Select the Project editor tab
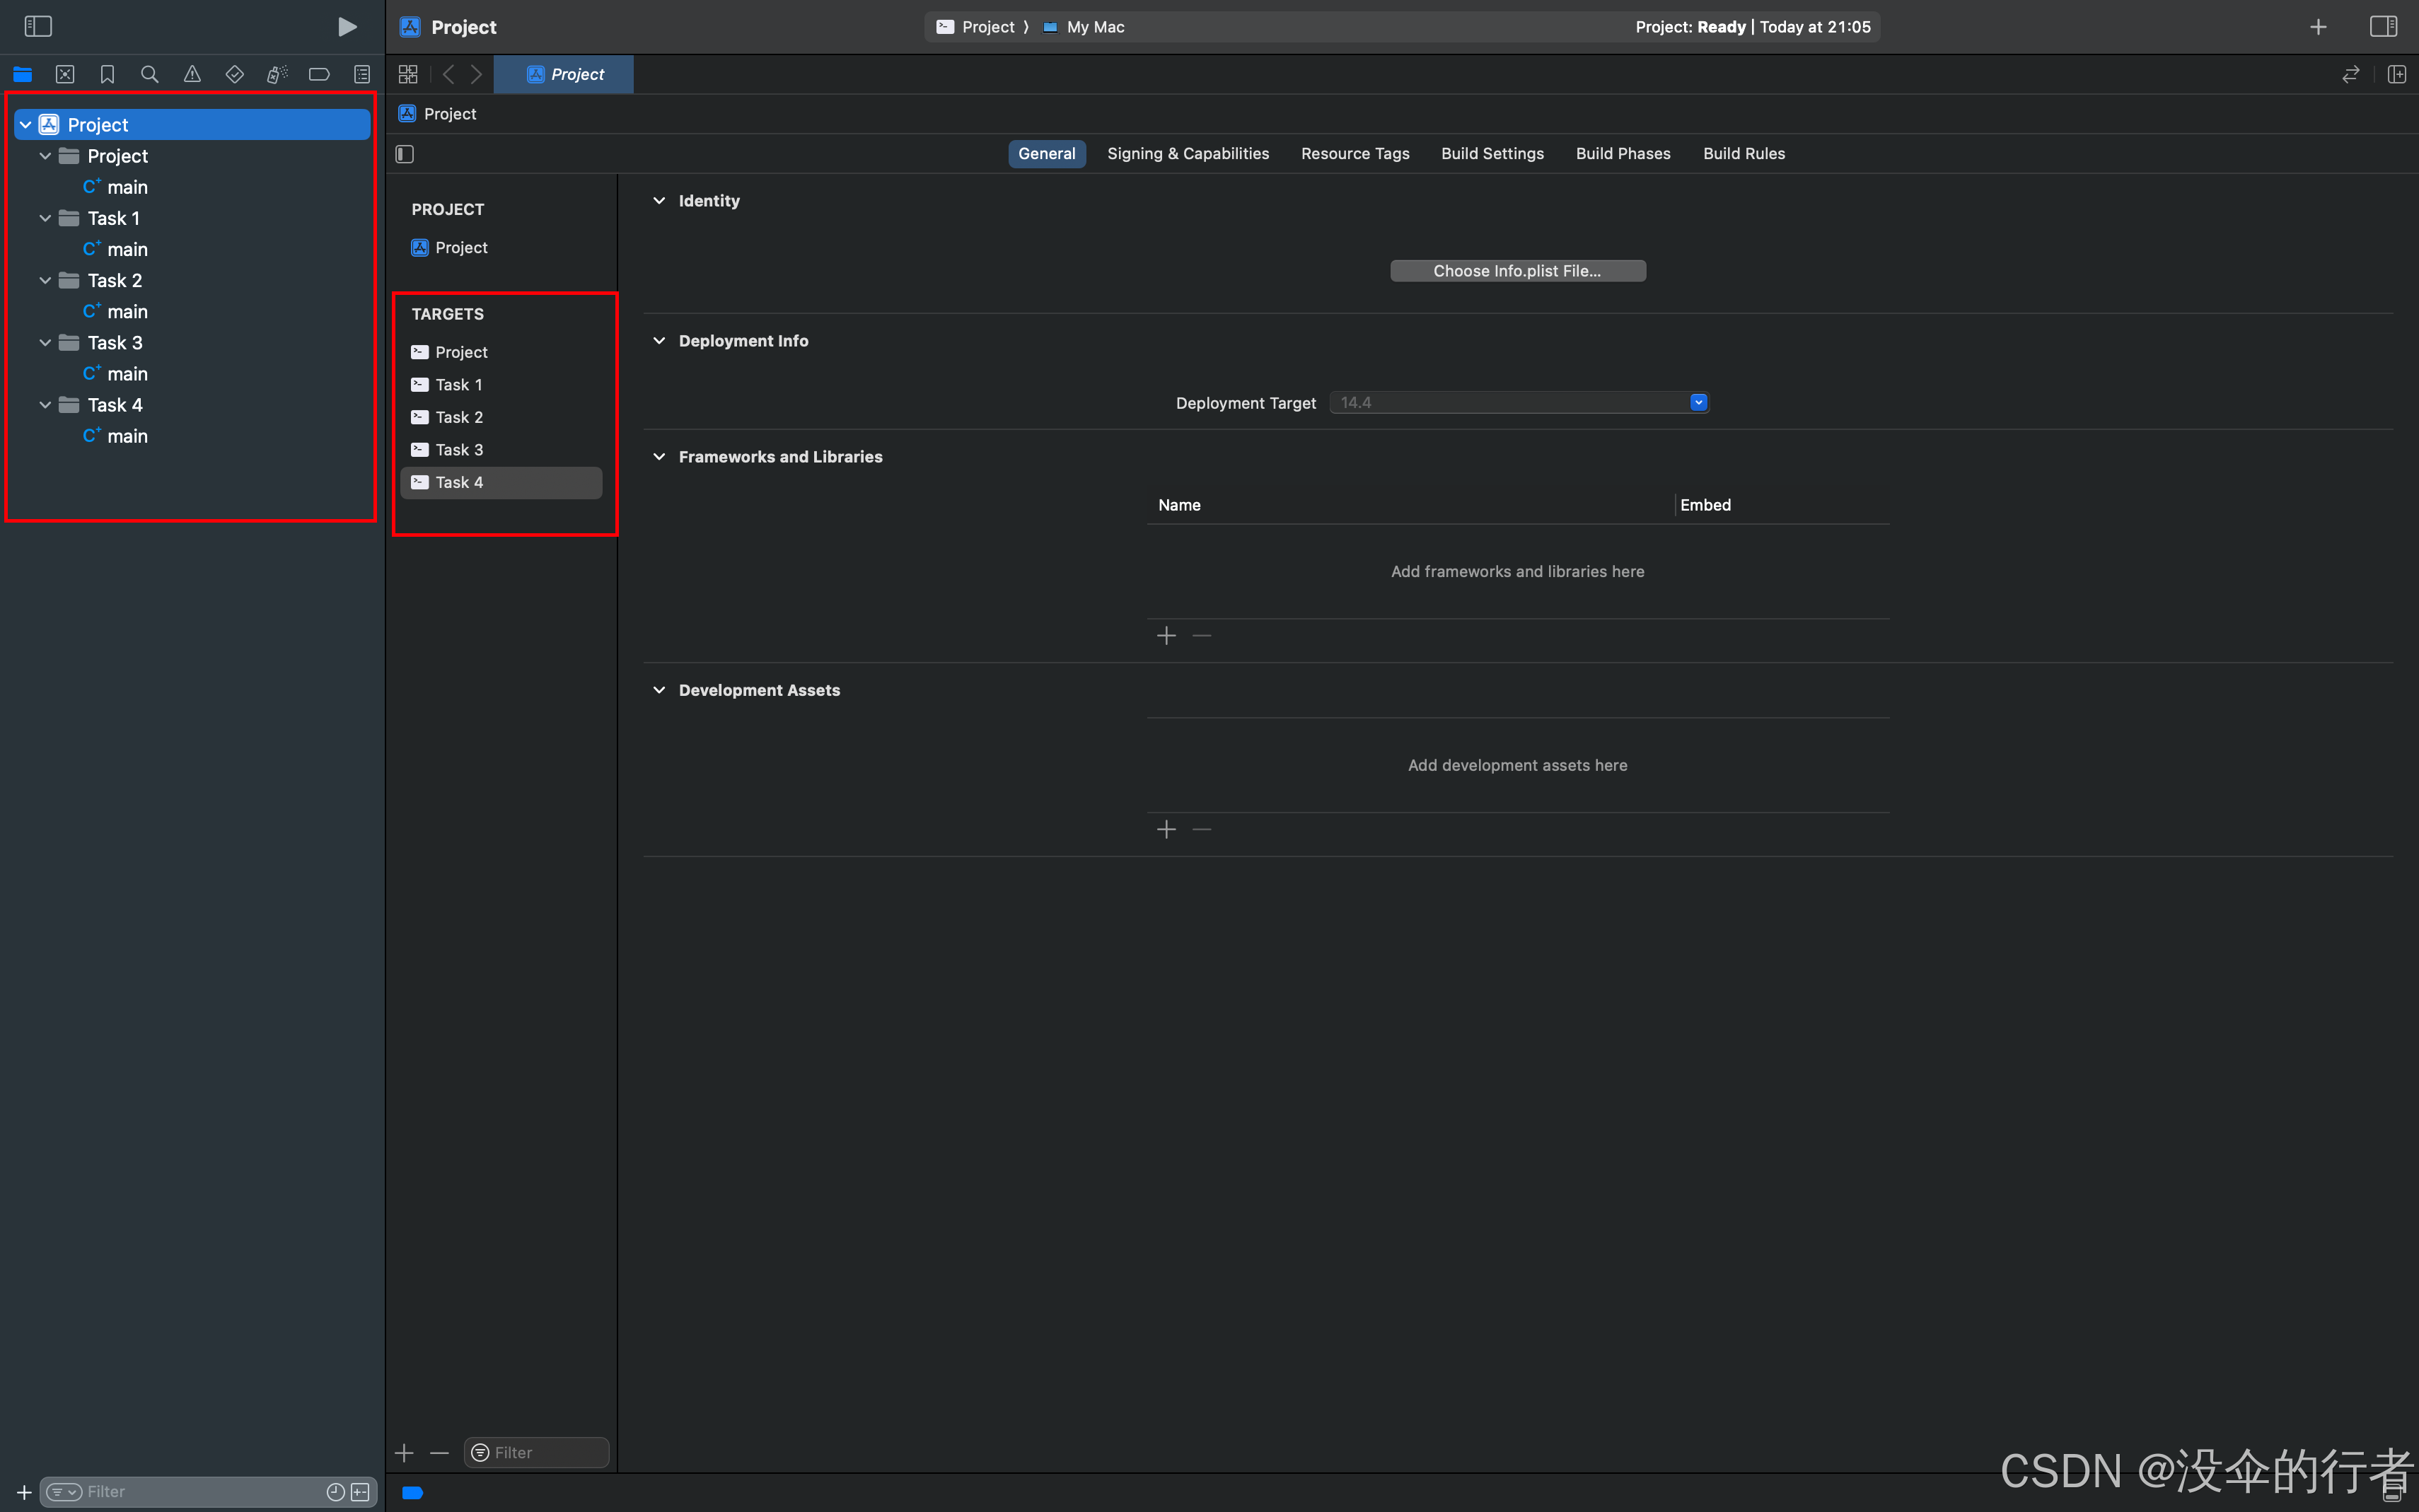Screen dimensions: 2419x1512 tap(564, 74)
